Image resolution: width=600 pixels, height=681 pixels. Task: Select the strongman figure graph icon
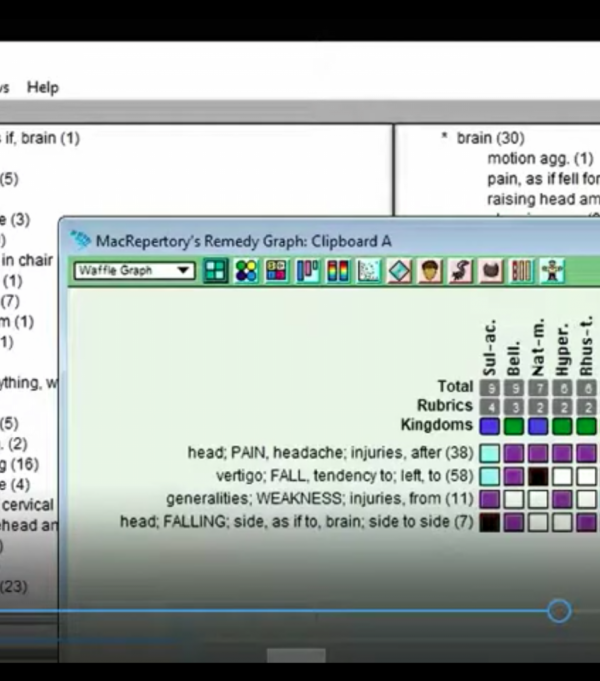coord(552,271)
